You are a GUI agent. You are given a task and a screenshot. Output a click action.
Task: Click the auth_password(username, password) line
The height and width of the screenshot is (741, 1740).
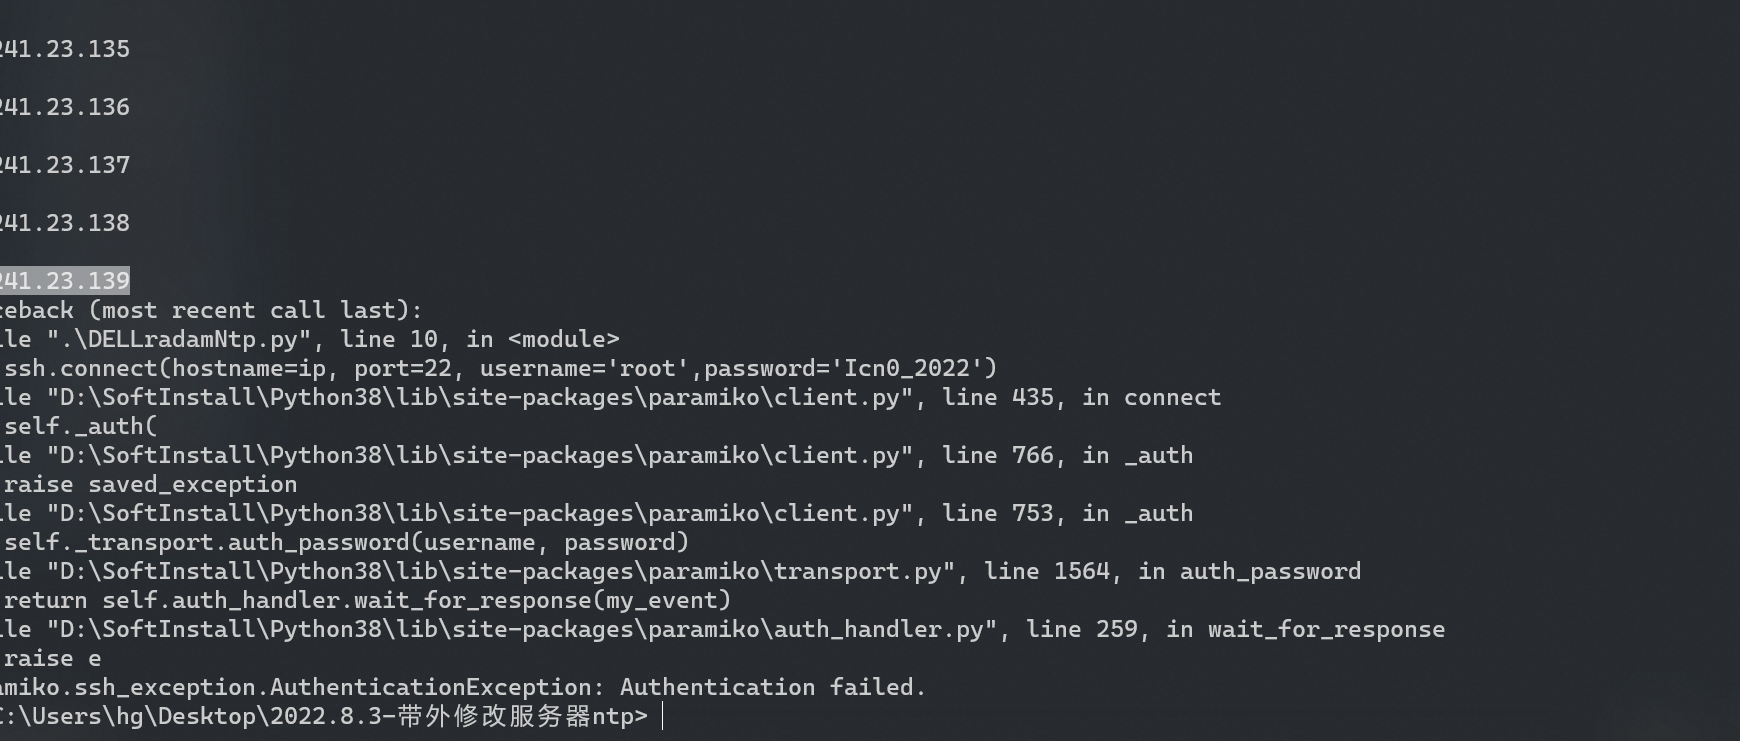pos(347,542)
